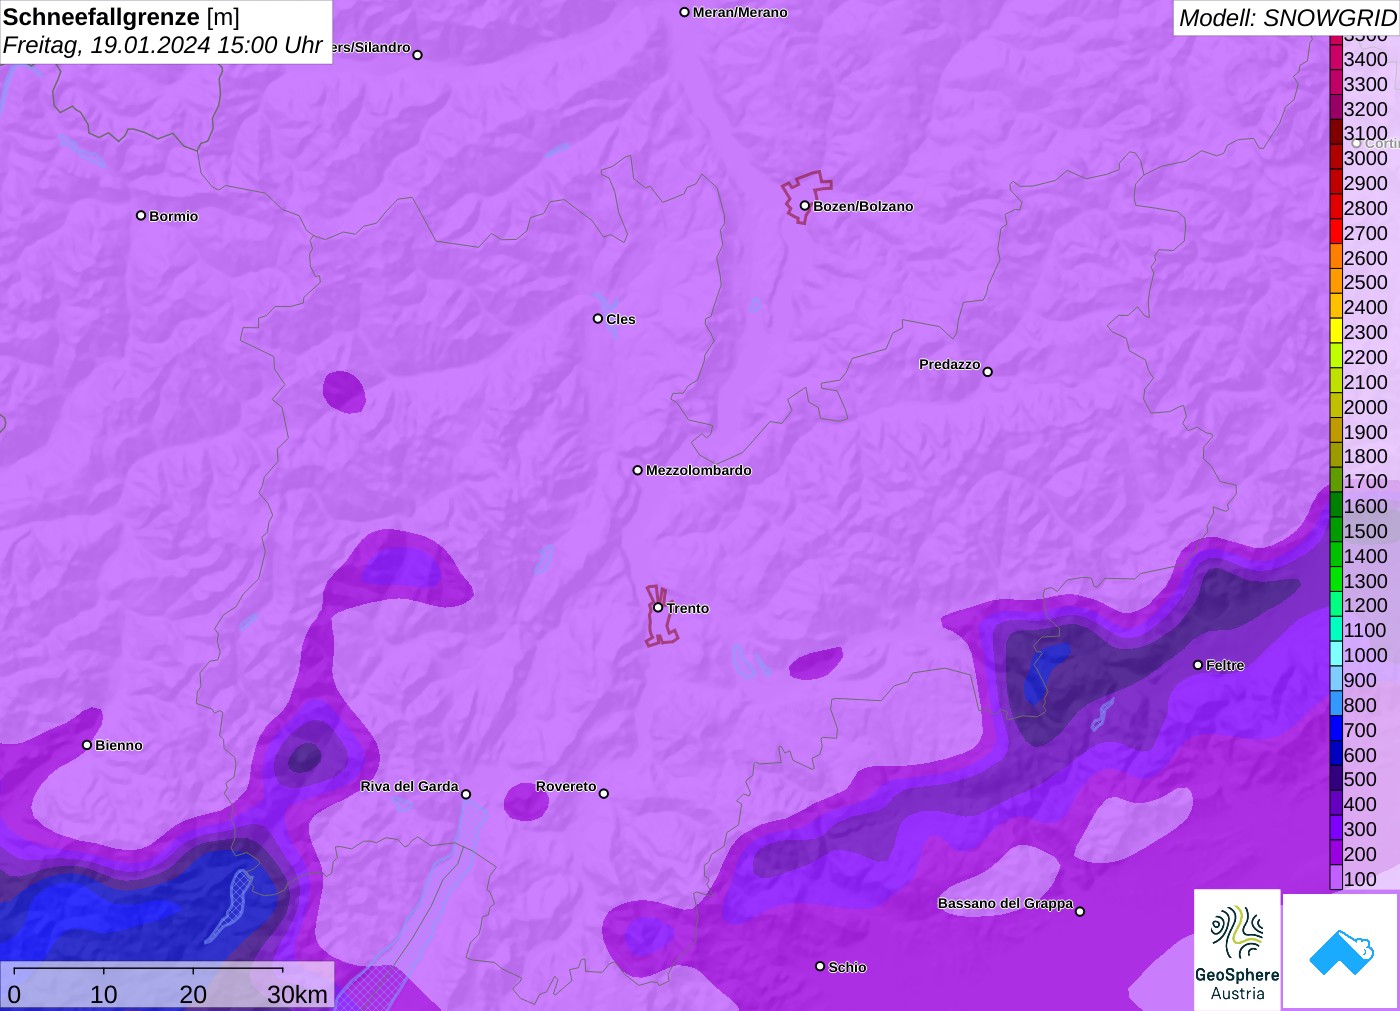Click the Mezzolombardo marker dot
Image resolution: width=1400 pixels, height=1011 pixels.
point(638,470)
